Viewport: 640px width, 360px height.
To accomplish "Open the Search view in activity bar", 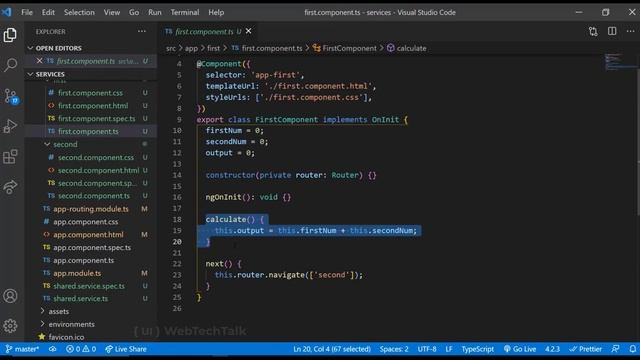I will pos(10,65).
